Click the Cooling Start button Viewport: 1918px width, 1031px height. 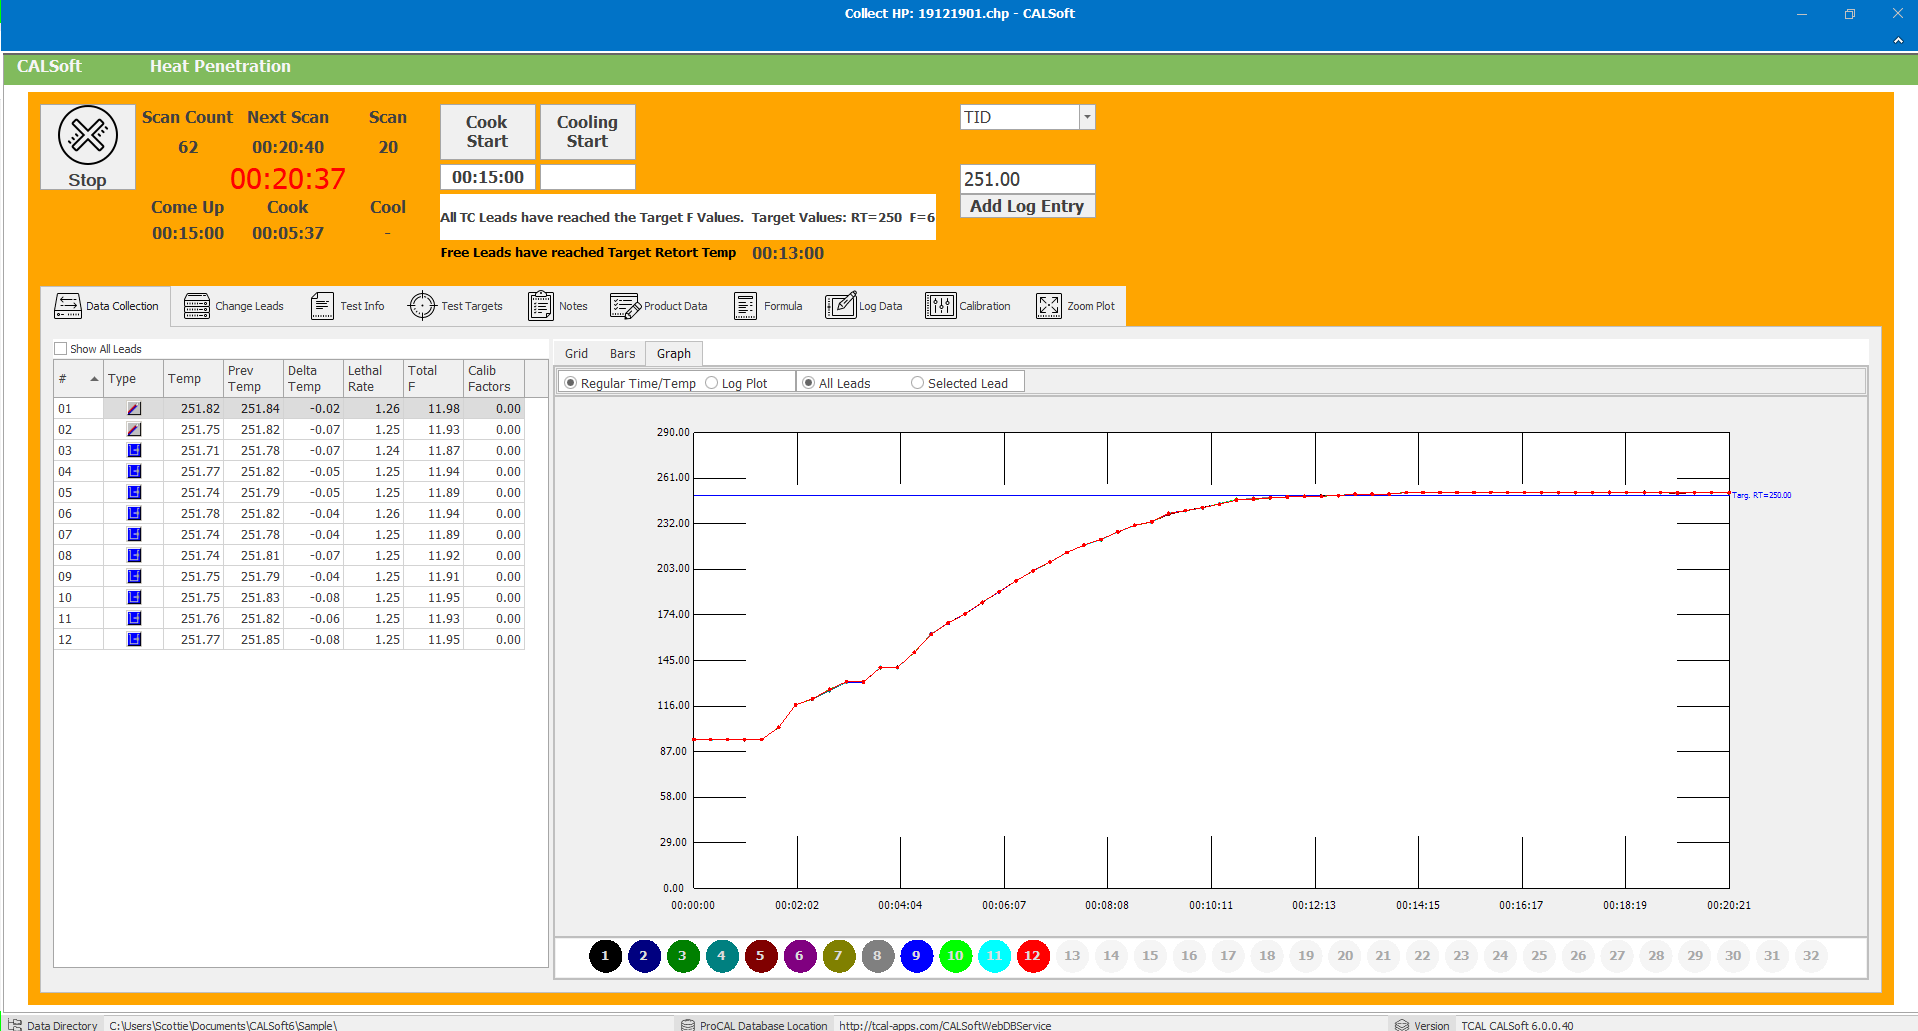pyautogui.click(x=587, y=132)
